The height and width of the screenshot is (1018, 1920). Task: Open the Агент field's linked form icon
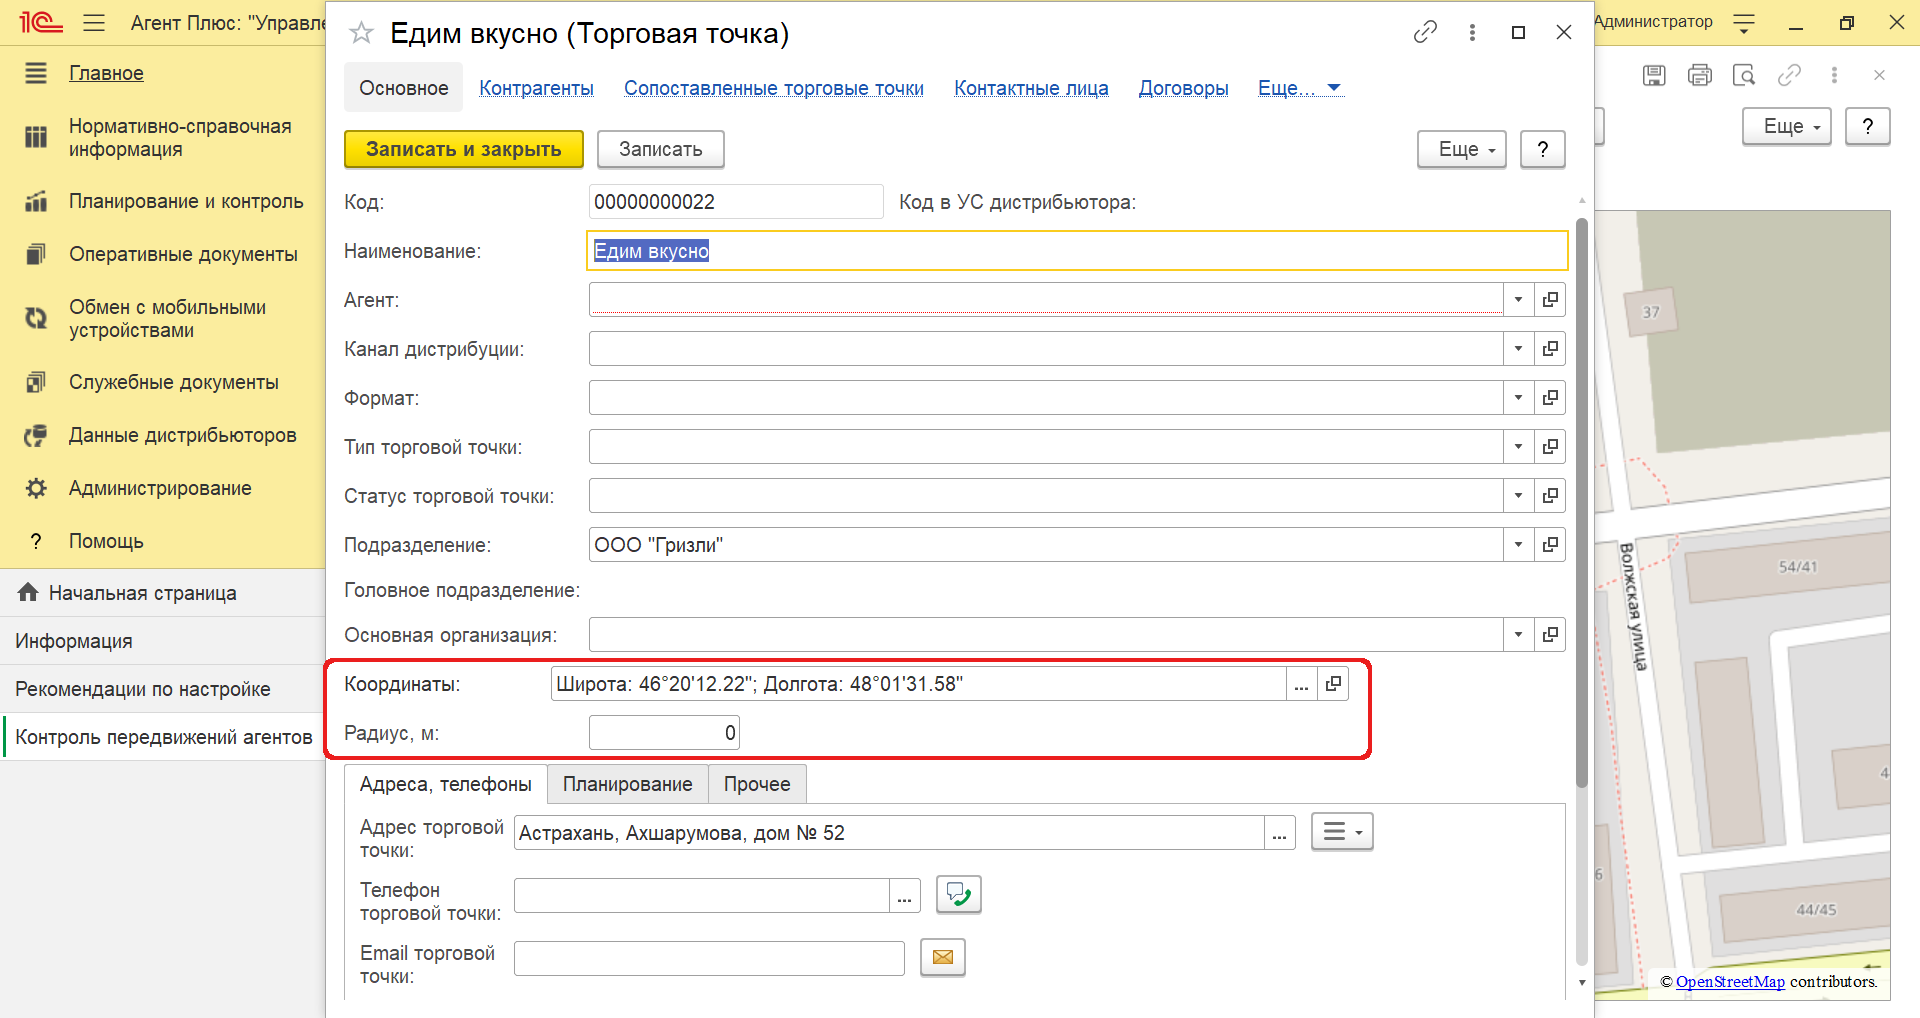[x=1550, y=299]
